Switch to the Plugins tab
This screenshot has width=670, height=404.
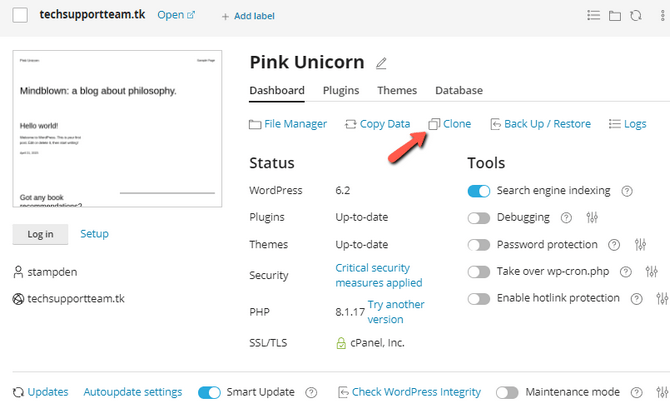341,91
